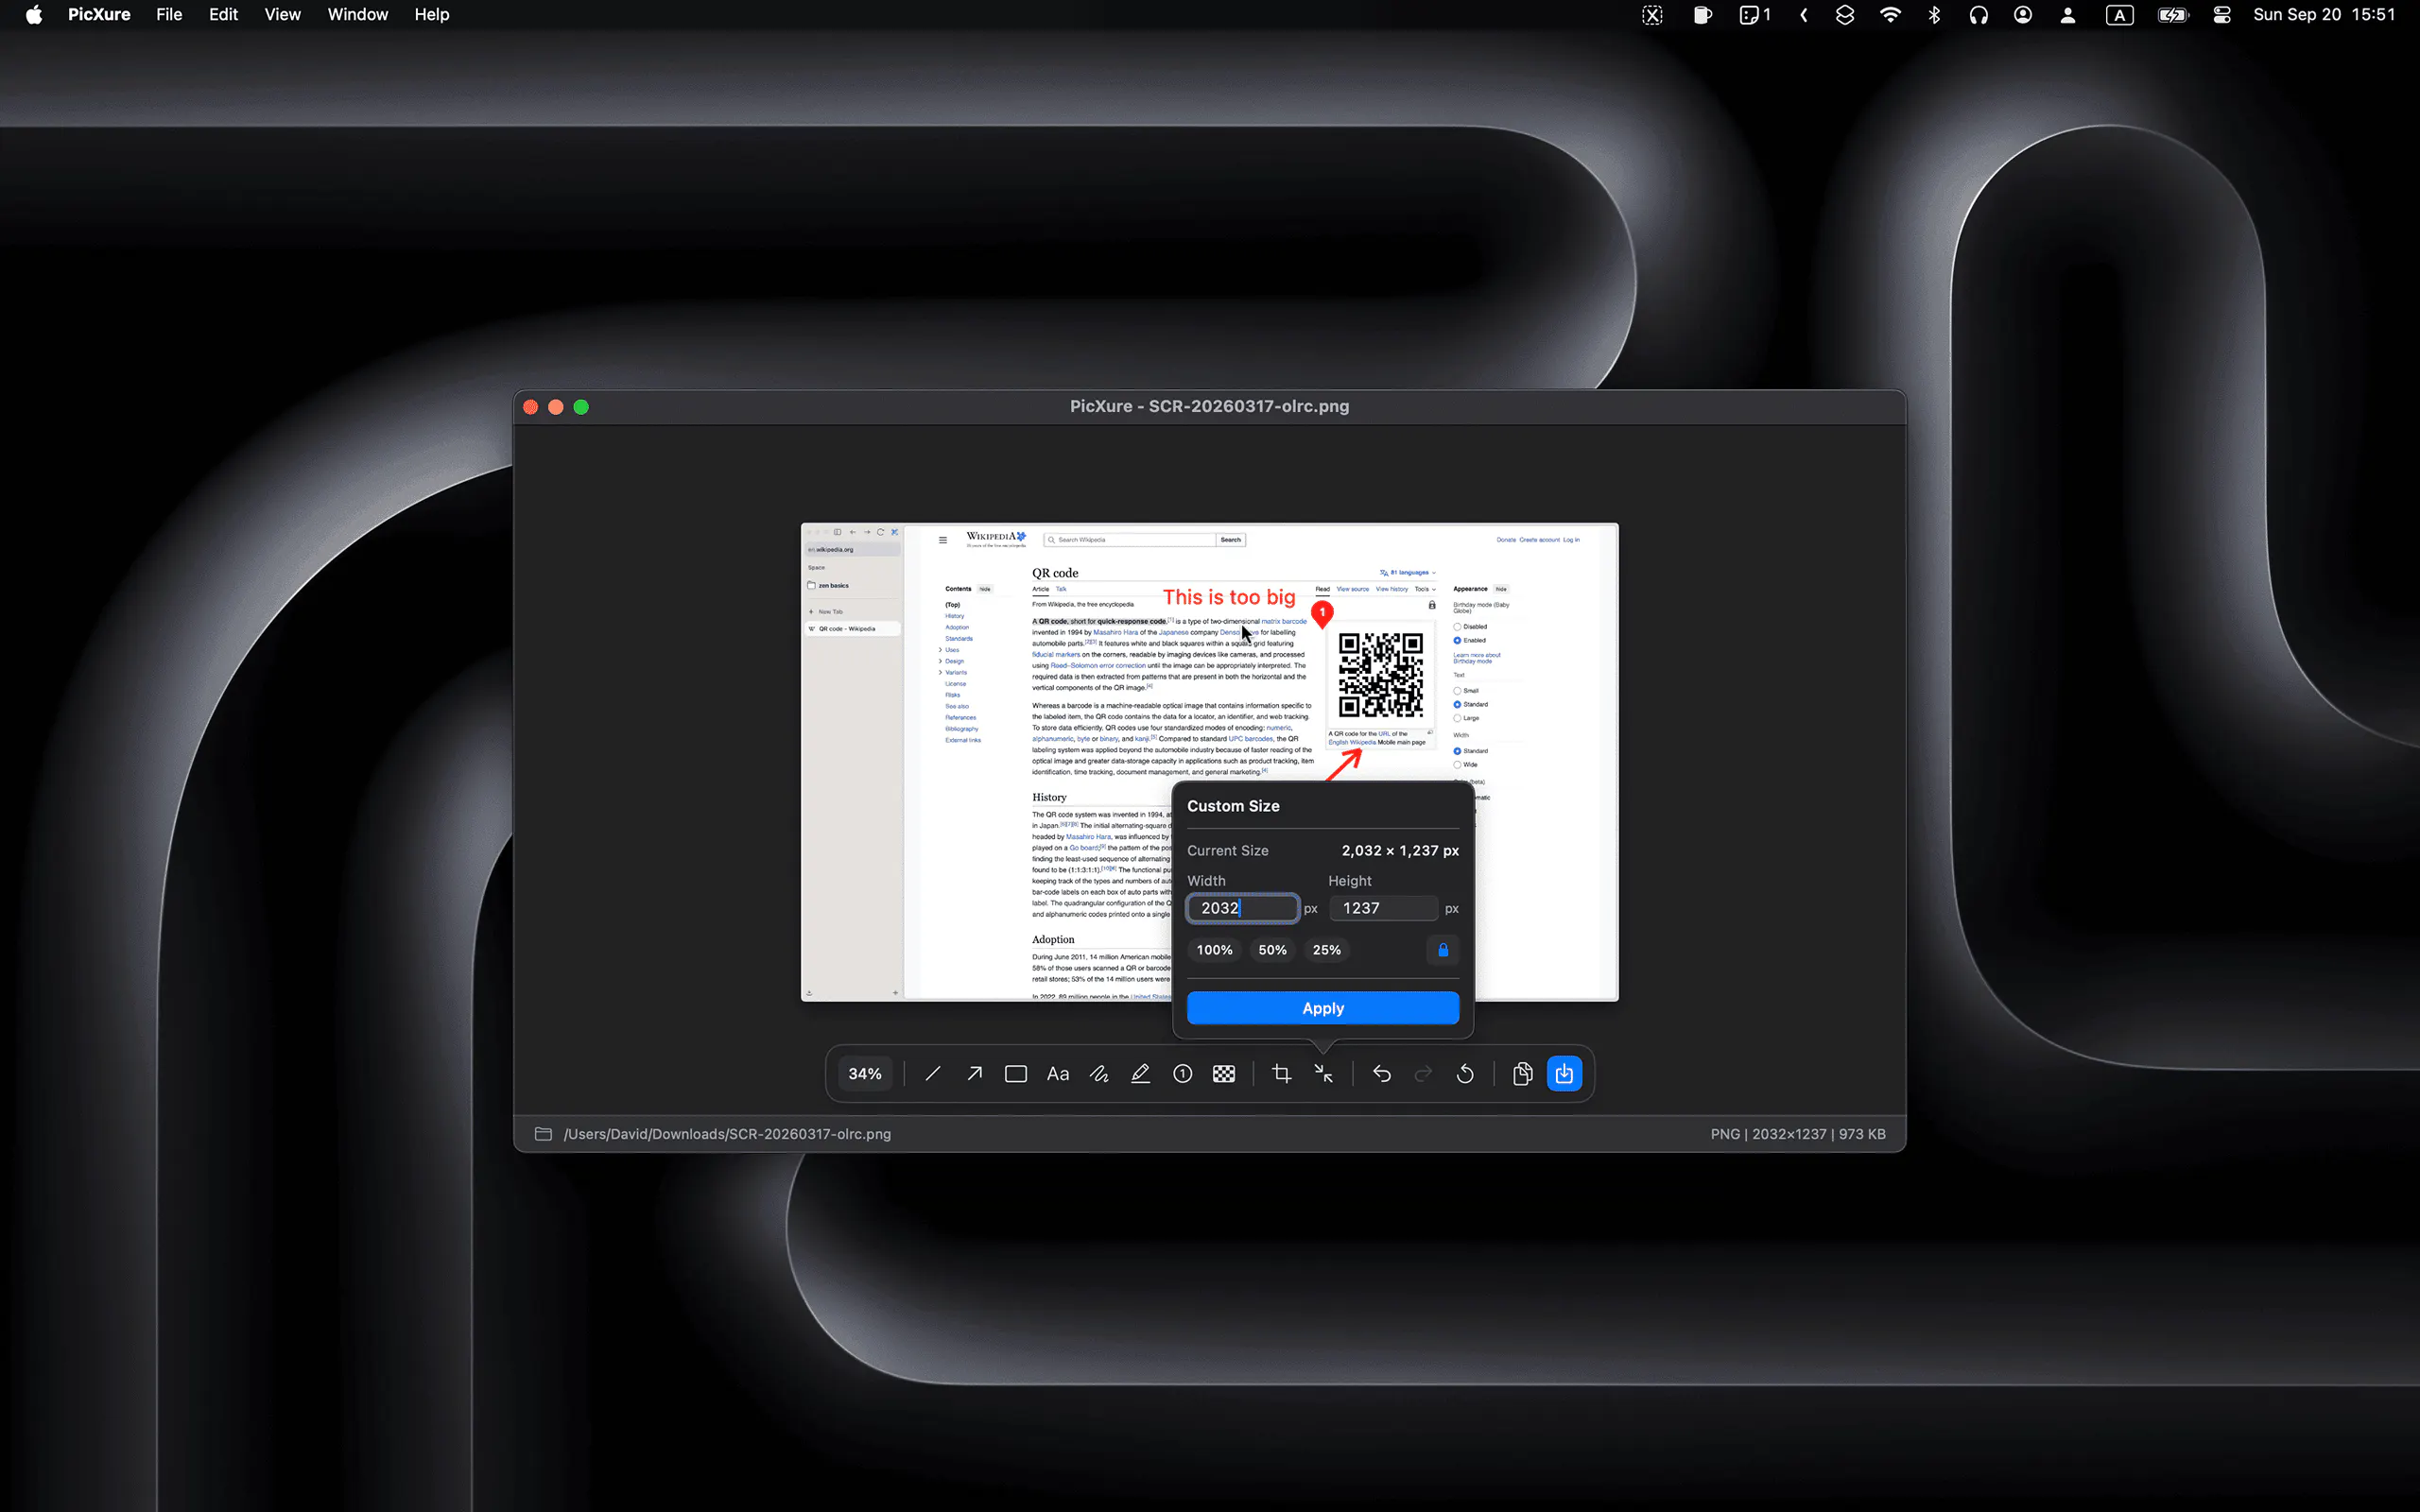Select the Highlighter pen tool
The height and width of the screenshot is (1512, 2420).
point(1141,1074)
